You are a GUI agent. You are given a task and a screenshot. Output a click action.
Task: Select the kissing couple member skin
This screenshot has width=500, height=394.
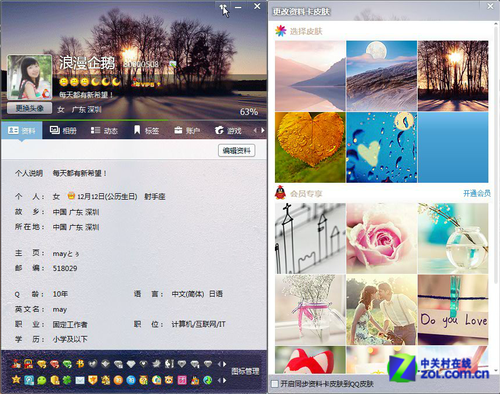point(382,310)
